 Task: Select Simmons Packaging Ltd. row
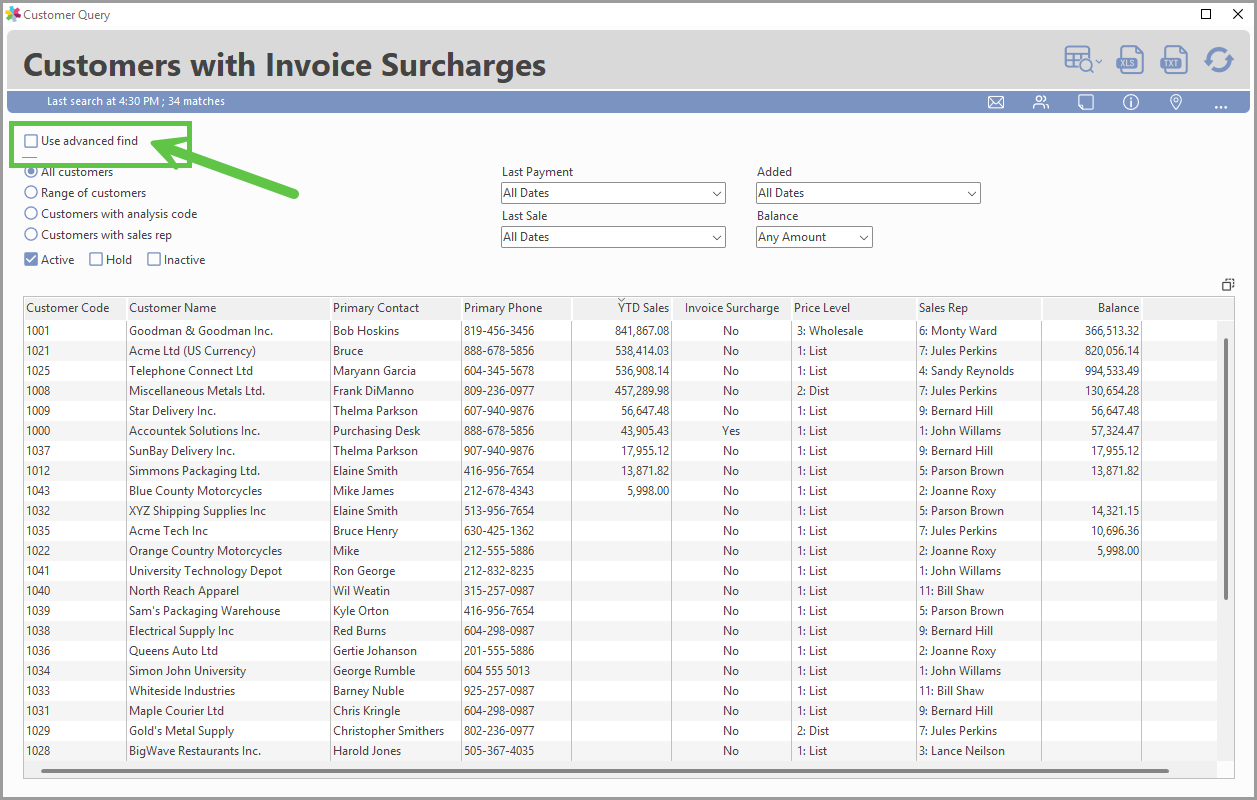point(620,471)
